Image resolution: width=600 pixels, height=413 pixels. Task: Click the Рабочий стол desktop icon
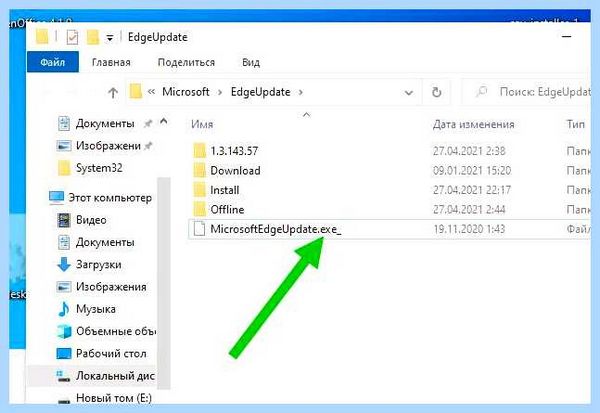click(64, 353)
